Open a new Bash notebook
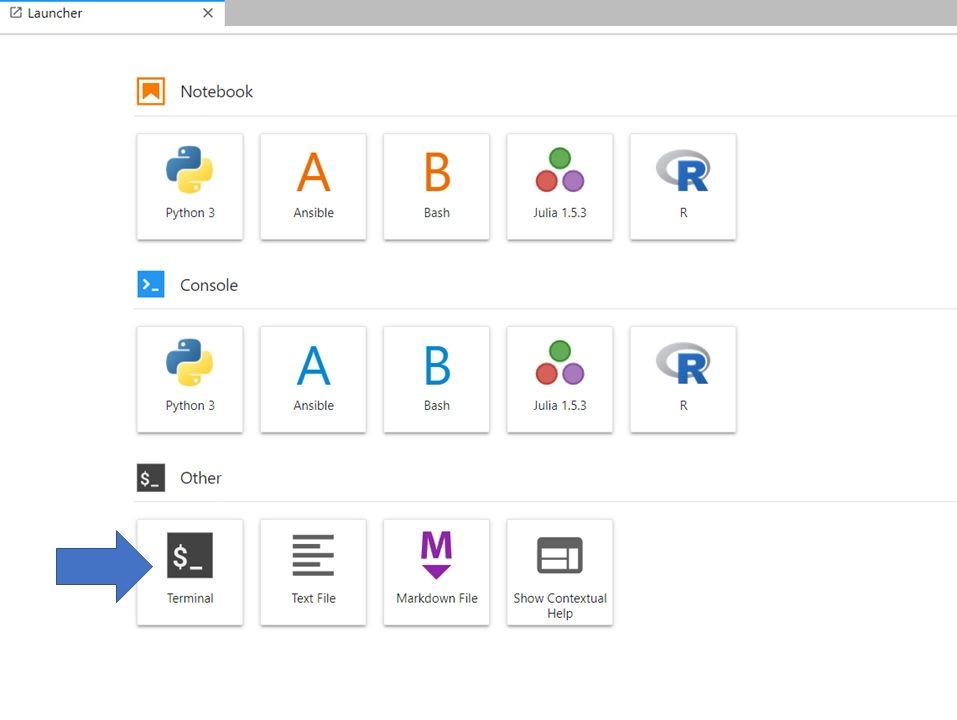957x720 pixels. (x=436, y=187)
